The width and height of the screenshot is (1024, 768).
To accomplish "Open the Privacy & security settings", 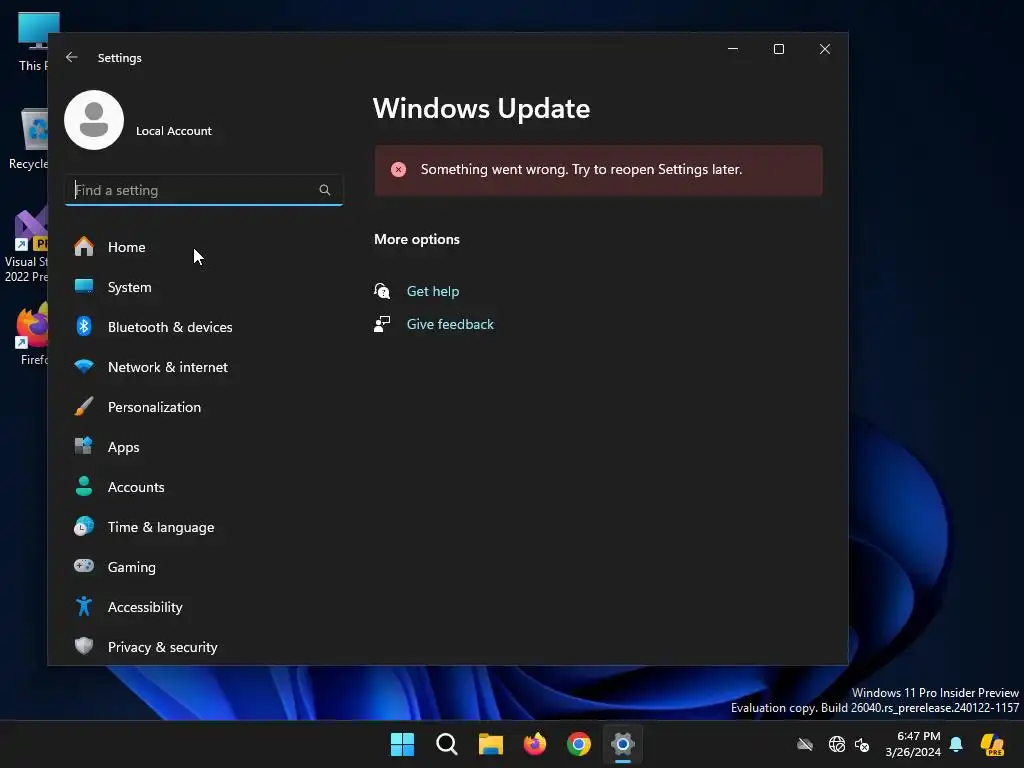I will pos(204,647).
